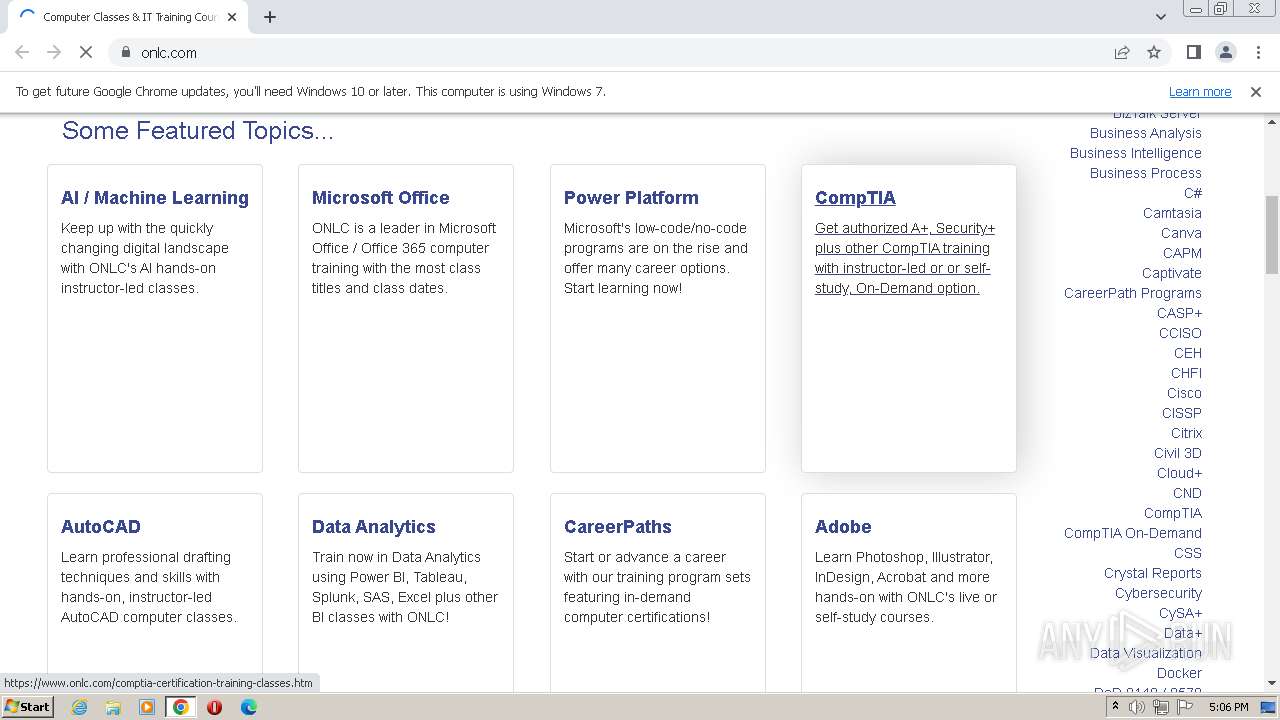The image size is (1280, 720).
Task: Close the Computer Classes tab
Action: click(x=232, y=17)
